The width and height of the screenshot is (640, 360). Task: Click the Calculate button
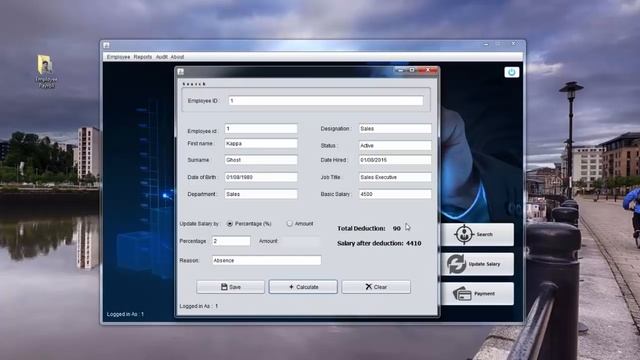303,287
